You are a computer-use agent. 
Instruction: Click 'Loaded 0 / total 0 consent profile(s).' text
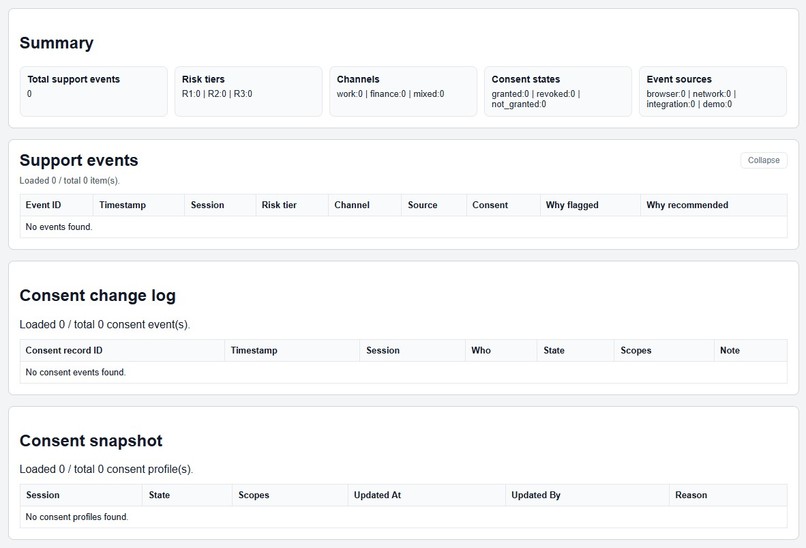click(106, 469)
